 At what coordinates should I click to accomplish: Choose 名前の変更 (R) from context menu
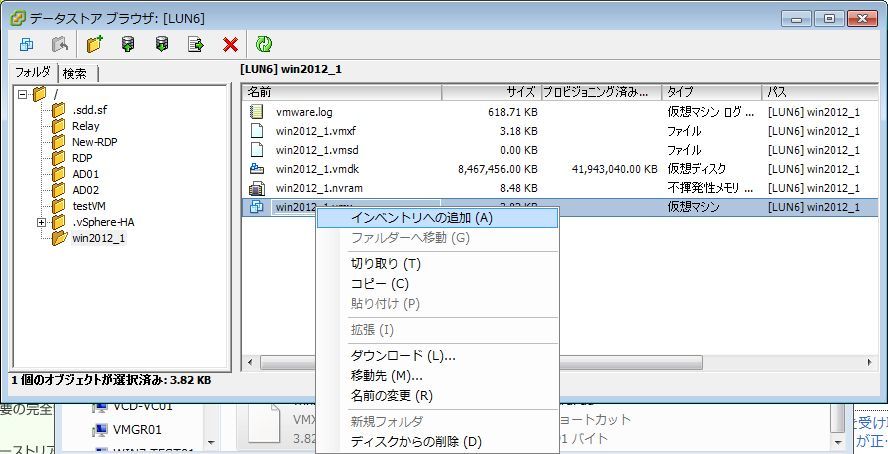click(437, 395)
